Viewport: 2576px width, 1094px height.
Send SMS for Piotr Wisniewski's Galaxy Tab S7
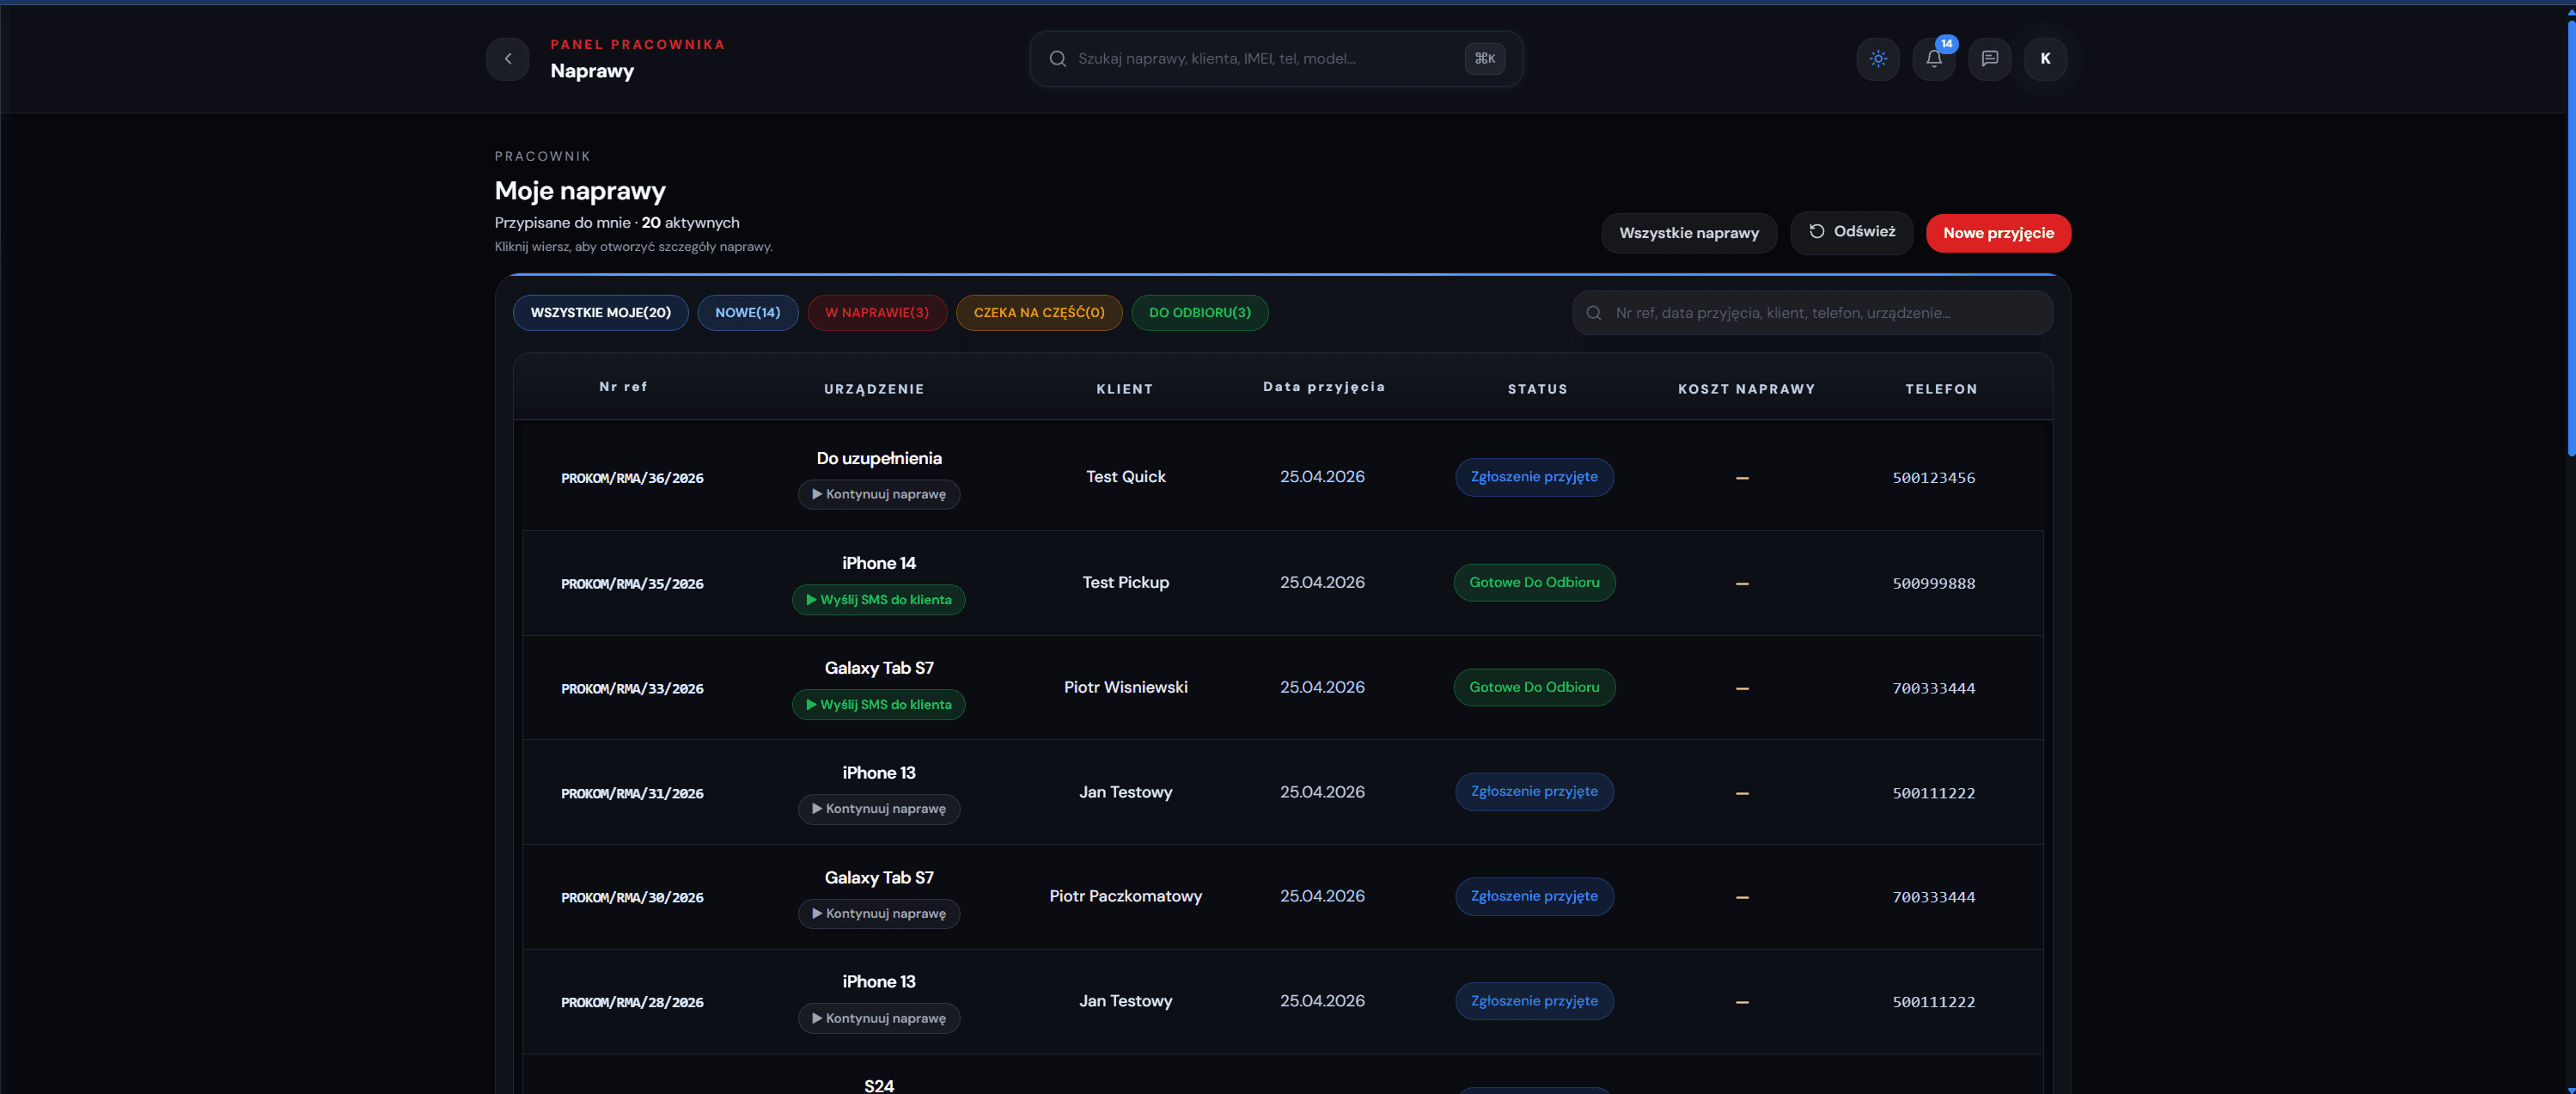pos(879,705)
